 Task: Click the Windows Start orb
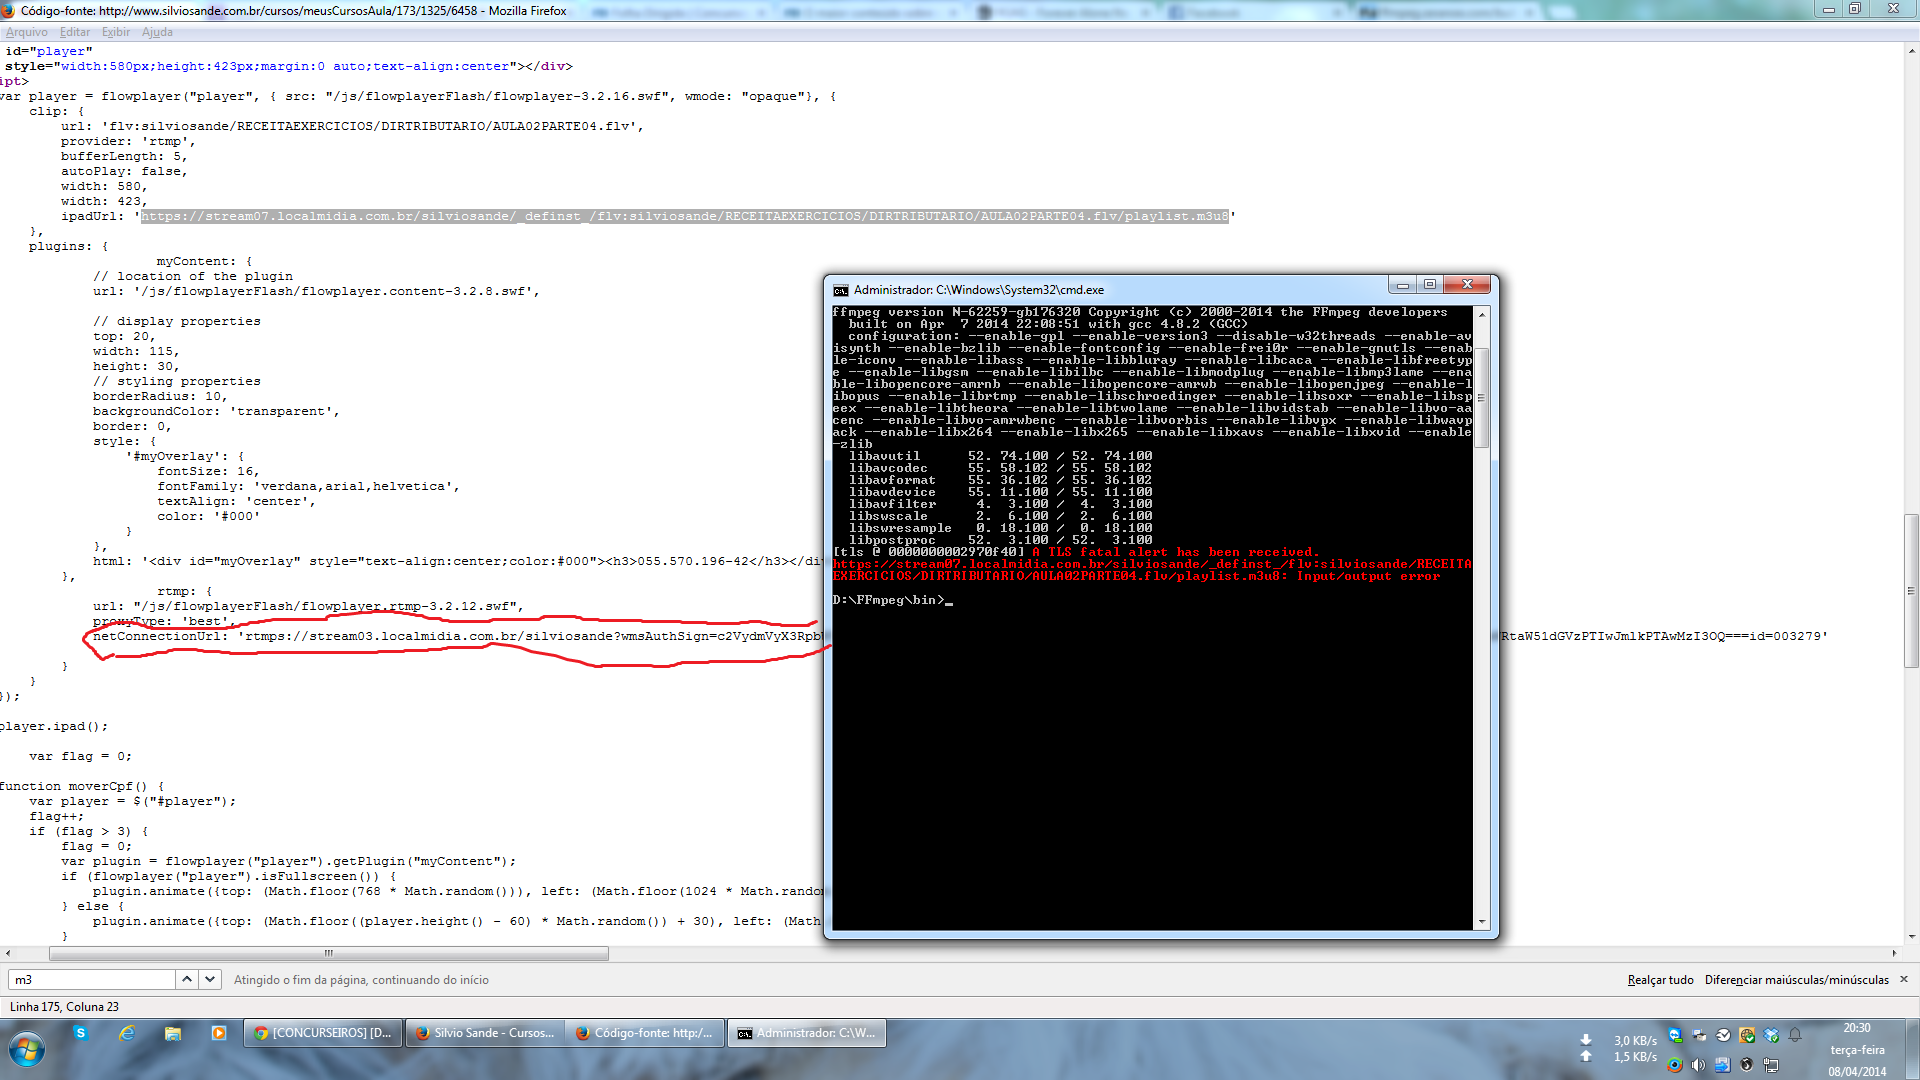tap(27, 1050)
